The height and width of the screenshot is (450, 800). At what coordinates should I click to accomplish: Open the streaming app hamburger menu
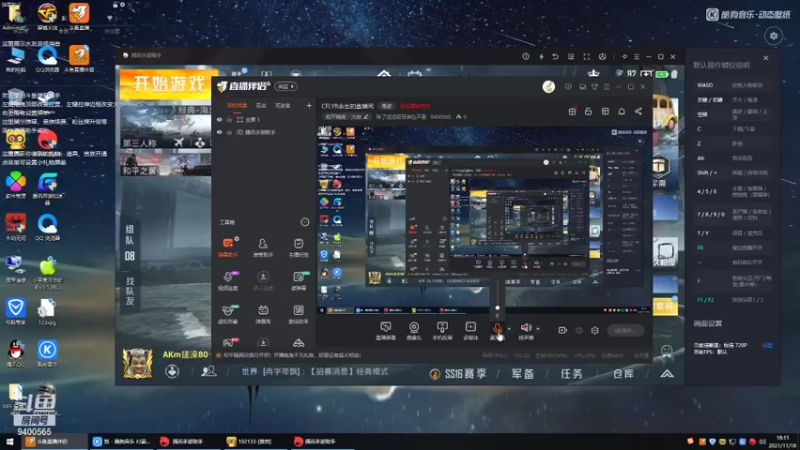[607, 87]
